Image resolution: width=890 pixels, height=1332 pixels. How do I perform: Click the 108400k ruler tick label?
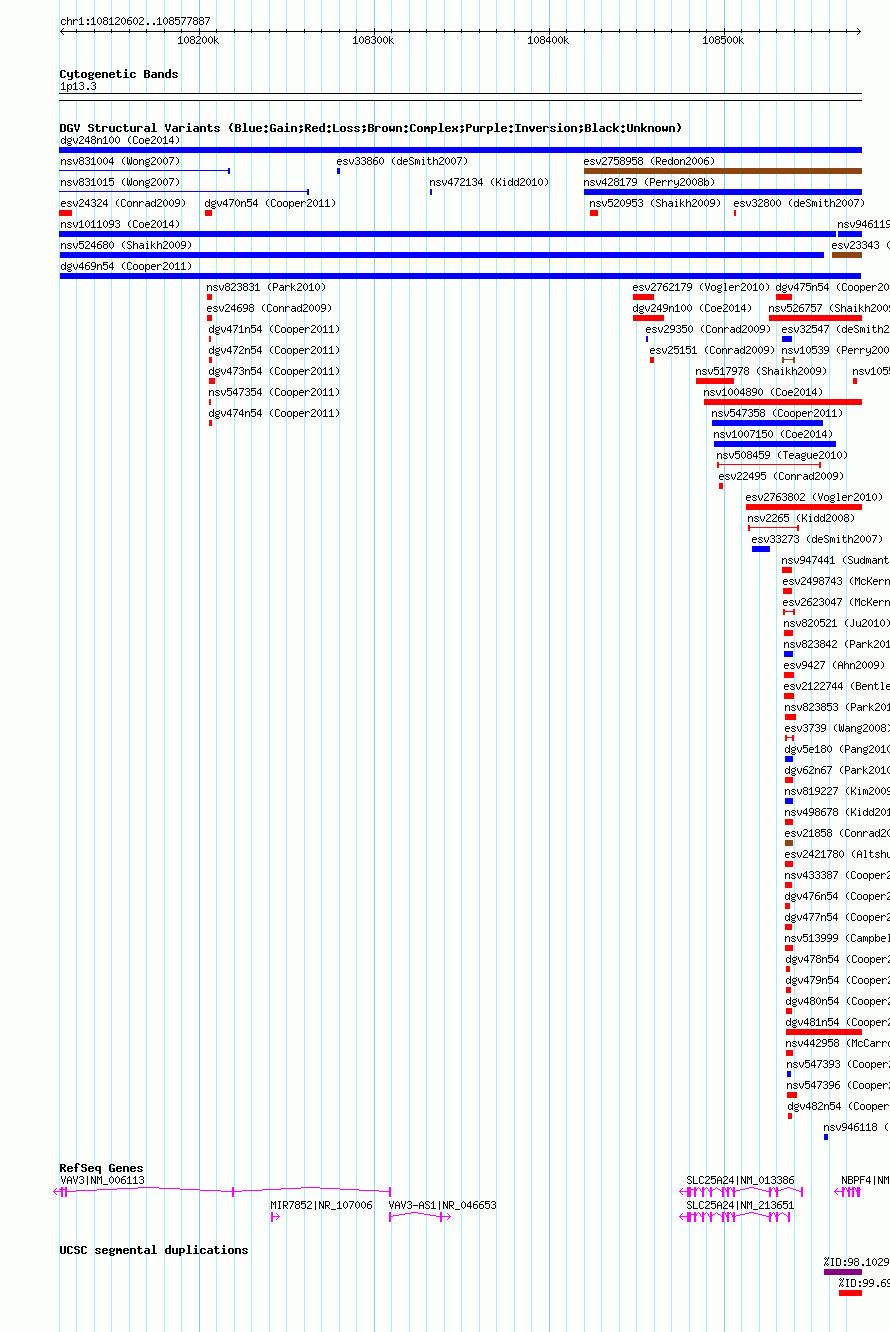(x=548, y=40)
